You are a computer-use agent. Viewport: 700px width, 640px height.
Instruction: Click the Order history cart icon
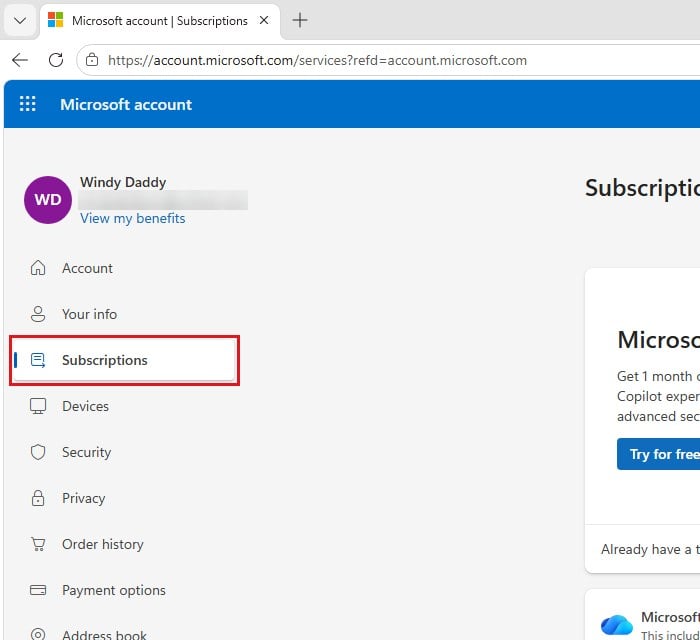coord(38,544)
